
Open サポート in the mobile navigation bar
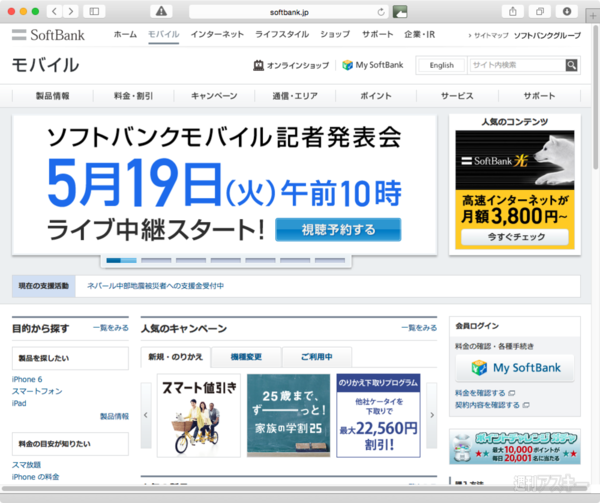pyautogui.click(x=540, y=96)
